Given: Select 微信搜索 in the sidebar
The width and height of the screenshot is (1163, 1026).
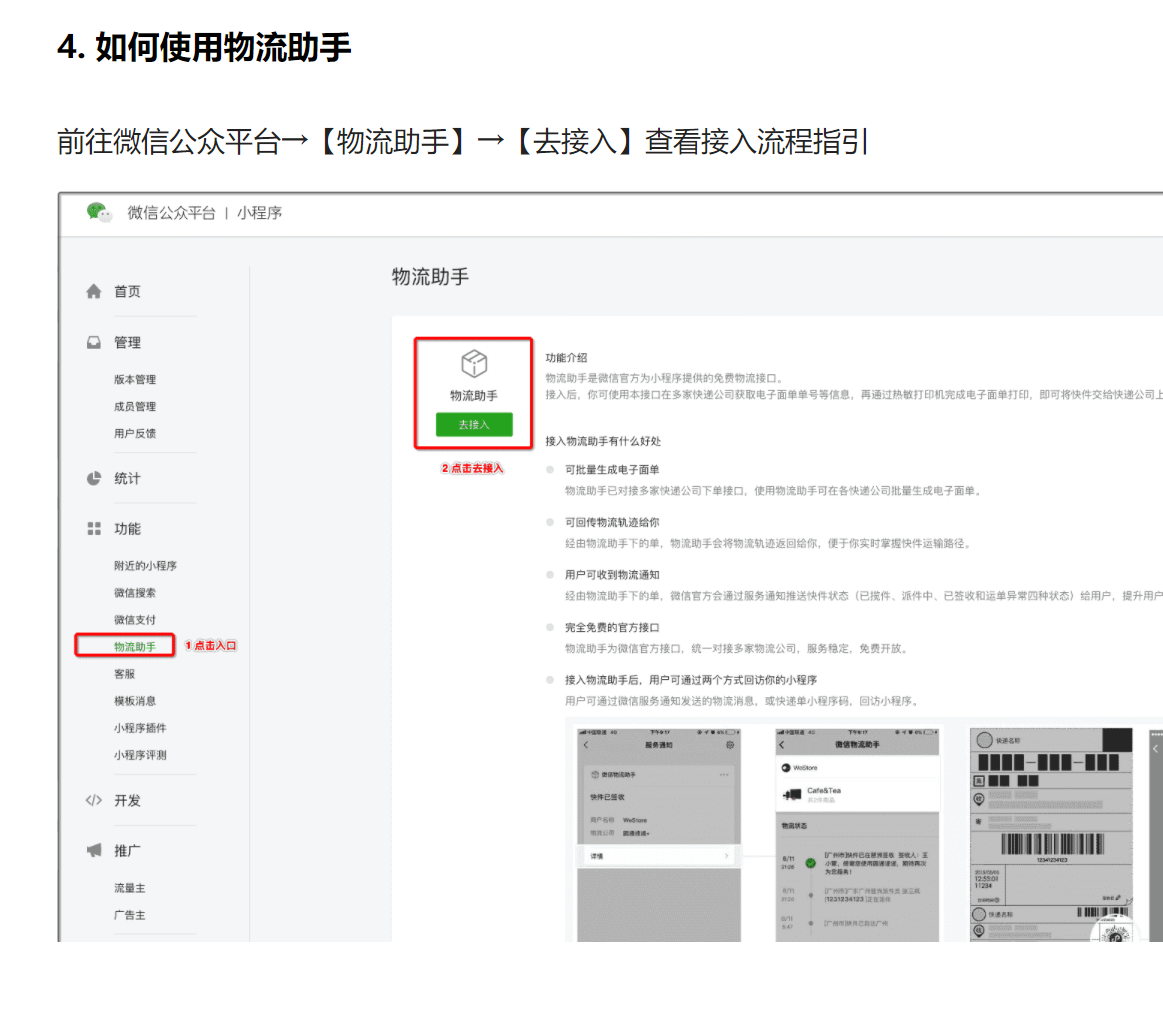Looking at the screenshot, I should (135, 593).
